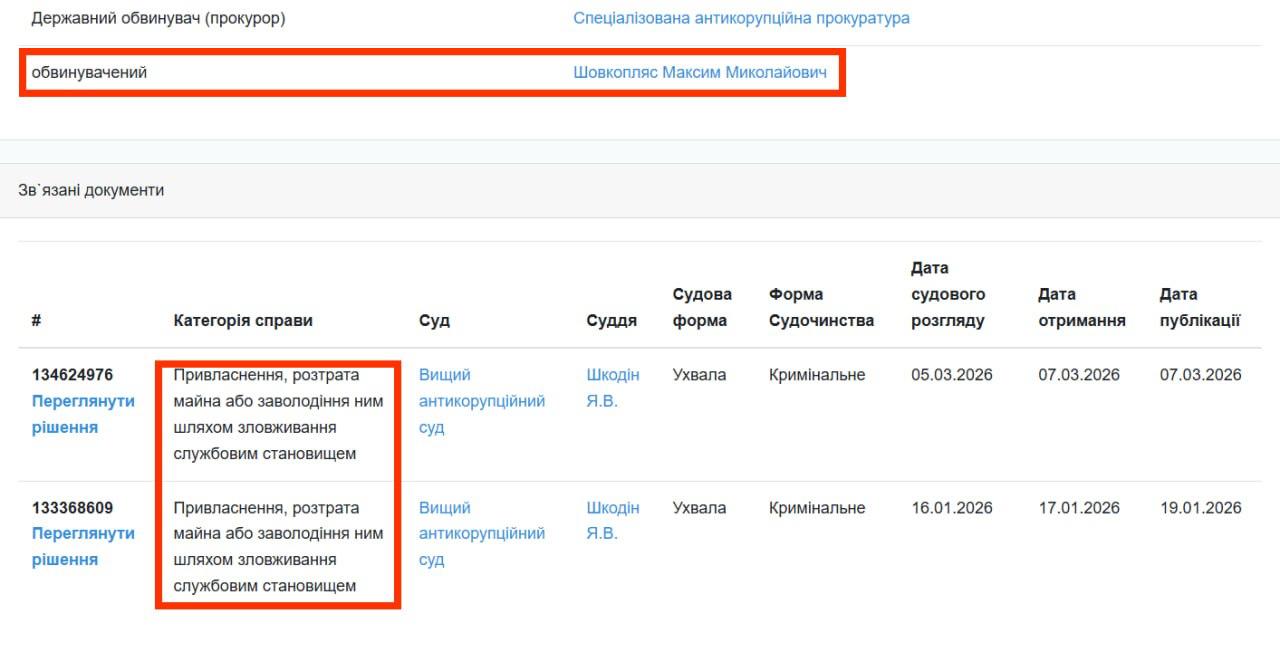Open Переглянути рішення for document 134624976
The height and width of the screenshot is (652, 1280).
pos(83,414)
